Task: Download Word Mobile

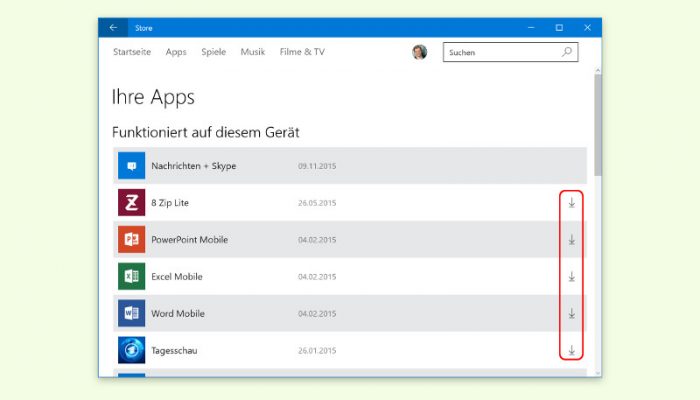Action: pos(571,314)
